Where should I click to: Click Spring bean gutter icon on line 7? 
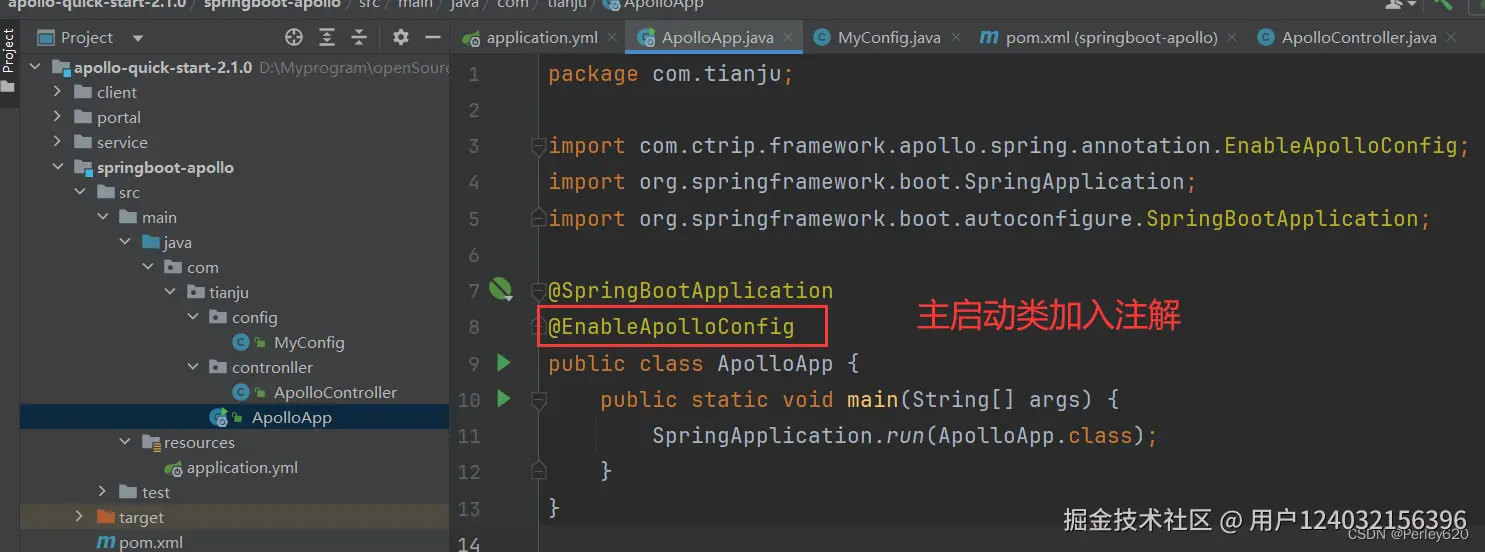[501, 290]
